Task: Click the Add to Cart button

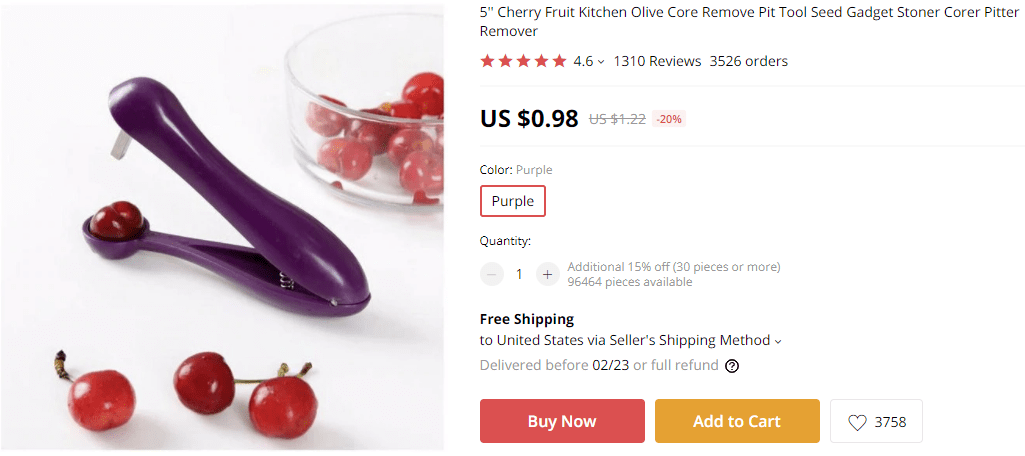Action: pyautogui.click(x=737, y=421)
